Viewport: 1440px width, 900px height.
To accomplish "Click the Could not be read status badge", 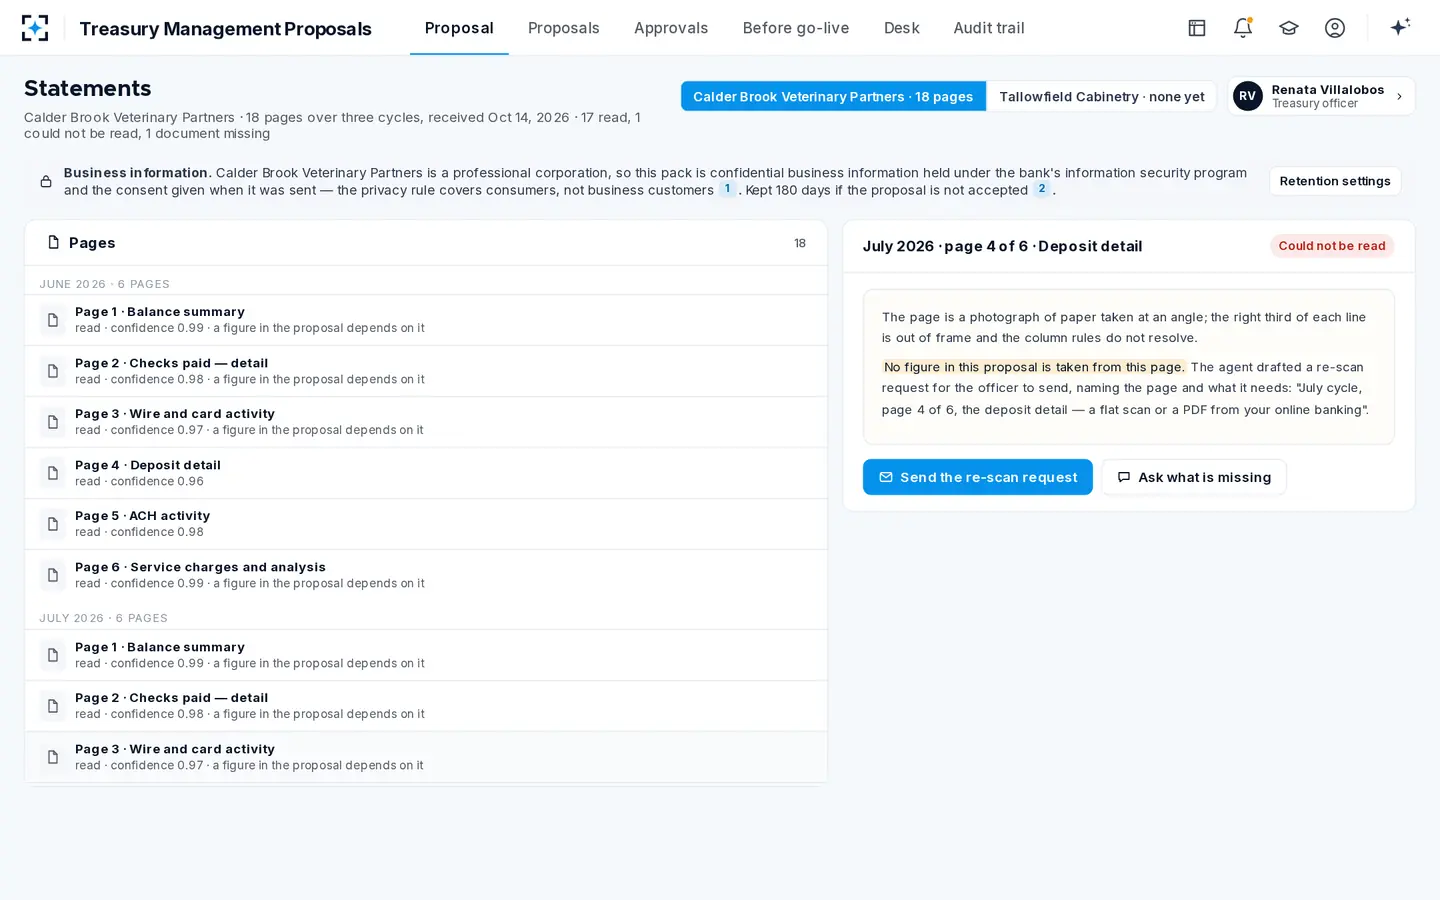I will click(x=1332, y=246).
